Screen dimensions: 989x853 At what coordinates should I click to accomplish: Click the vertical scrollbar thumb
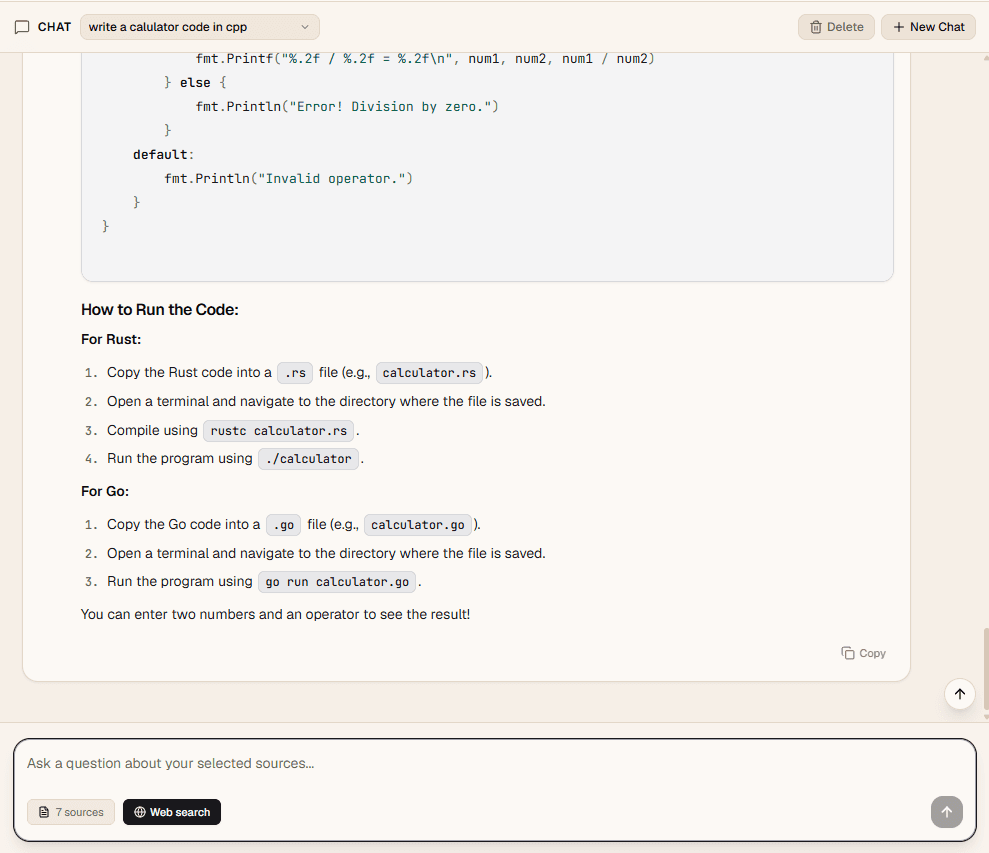coord(986,669)
